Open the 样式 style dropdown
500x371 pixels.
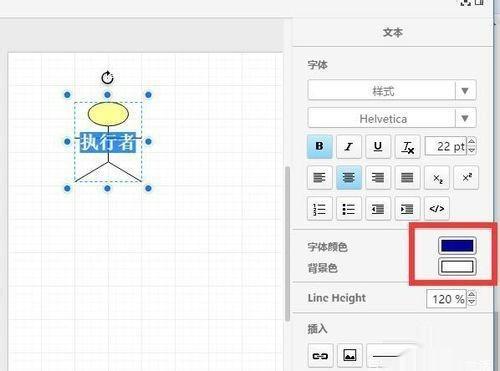392,90
